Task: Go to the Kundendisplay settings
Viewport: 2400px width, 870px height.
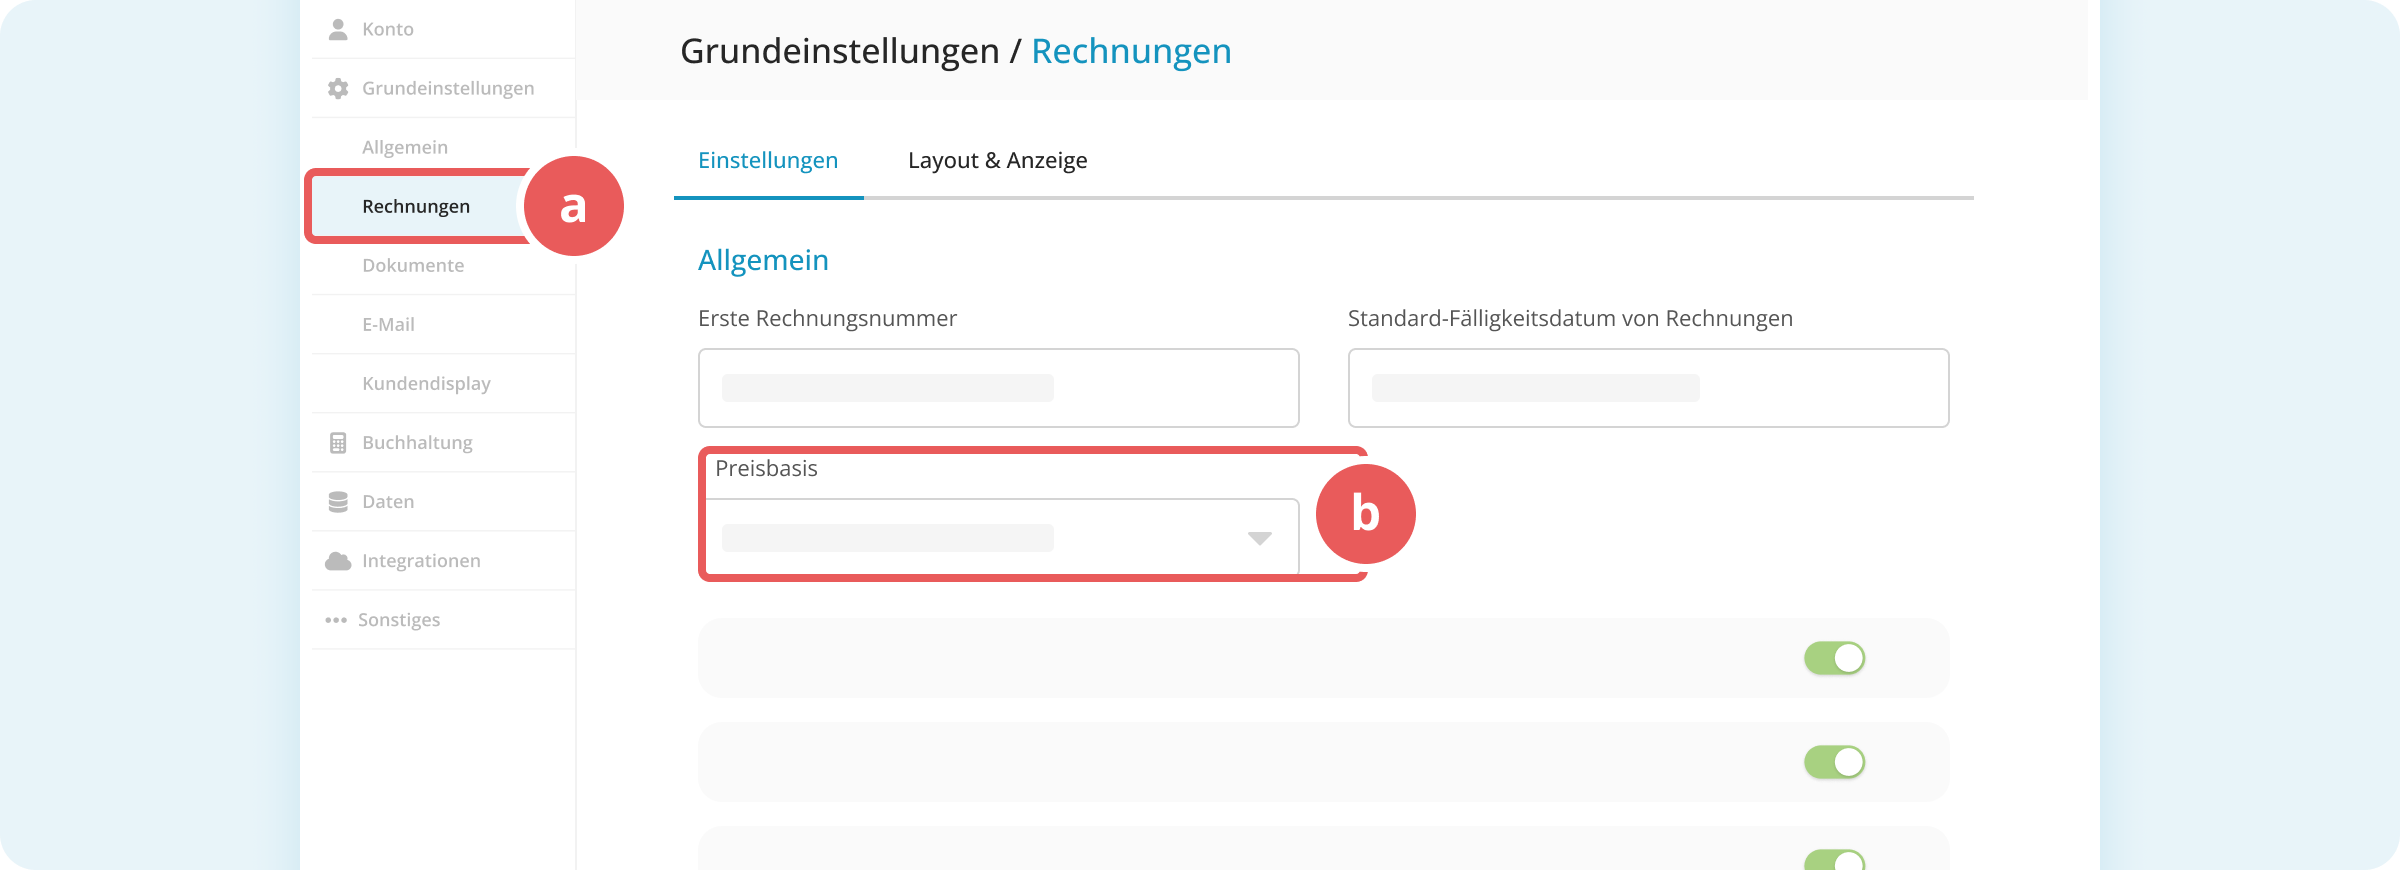Action: 426,382
